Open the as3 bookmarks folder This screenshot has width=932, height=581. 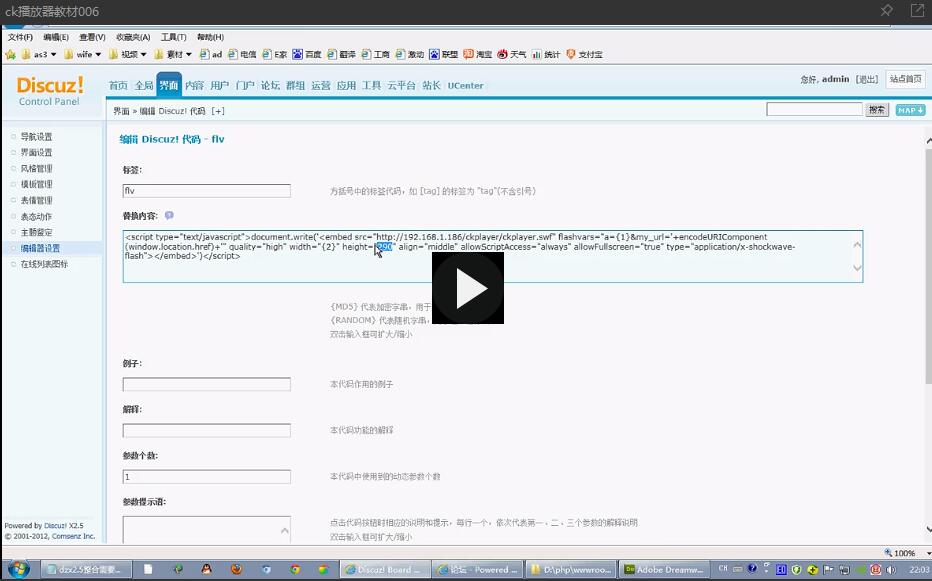click(x=39, y=54)
